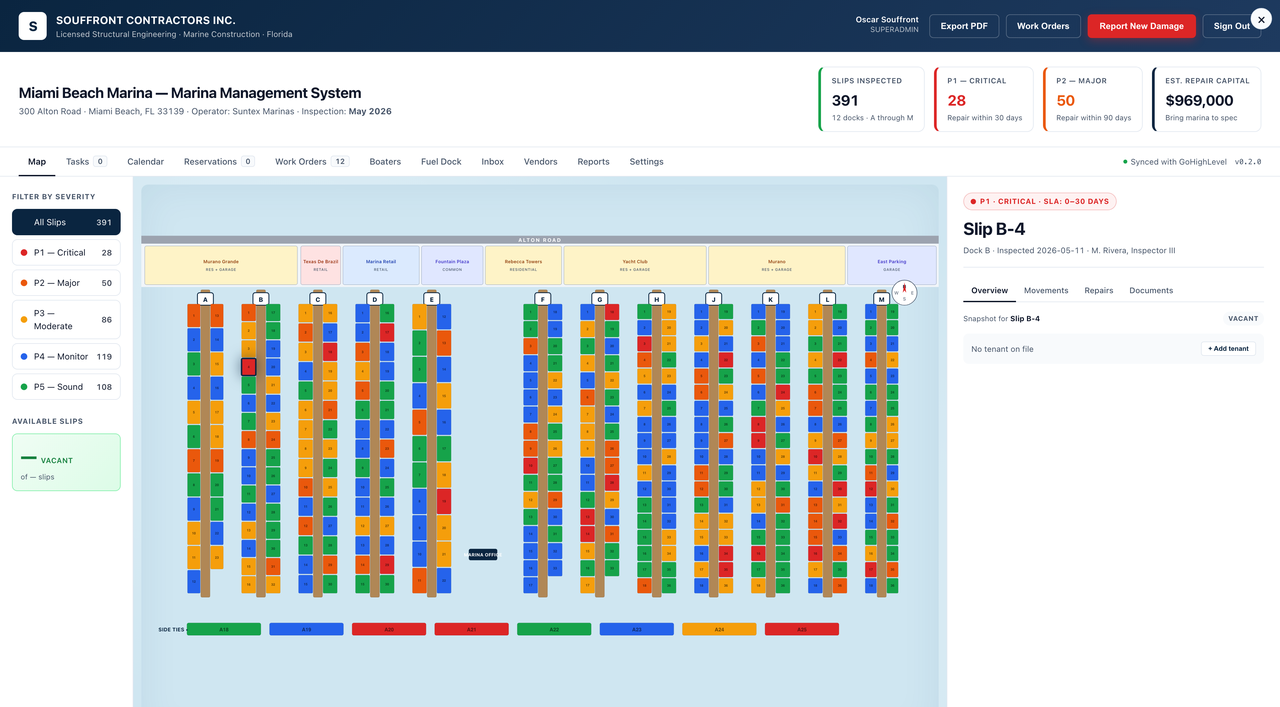Click the Est. Repair Capital $969,000 card
The width and height of the screenshot is (1280, 707).
coord(1206,99)
